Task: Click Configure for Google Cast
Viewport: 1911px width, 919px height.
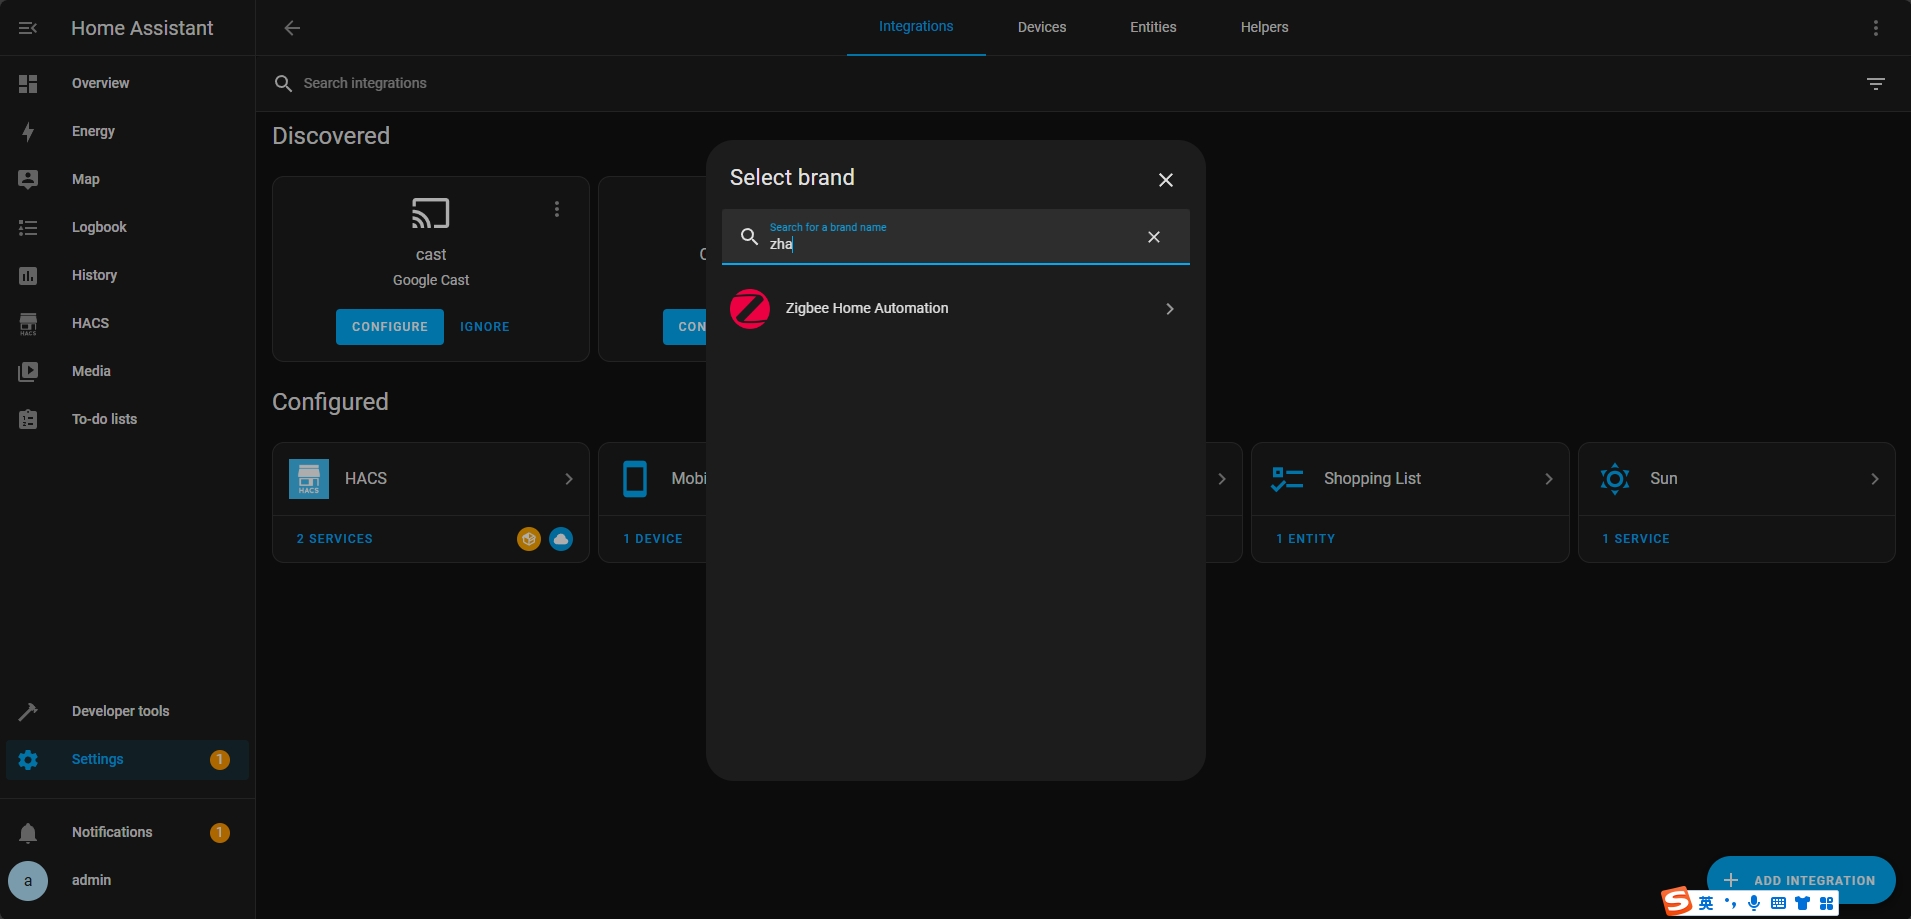Action: tap(389, 327)
